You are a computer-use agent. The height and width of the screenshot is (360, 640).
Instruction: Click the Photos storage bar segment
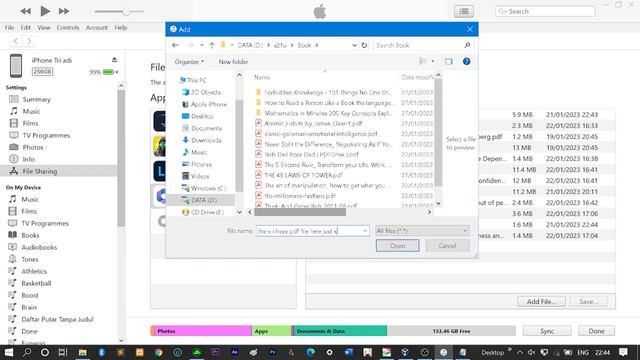click(201, 331)
